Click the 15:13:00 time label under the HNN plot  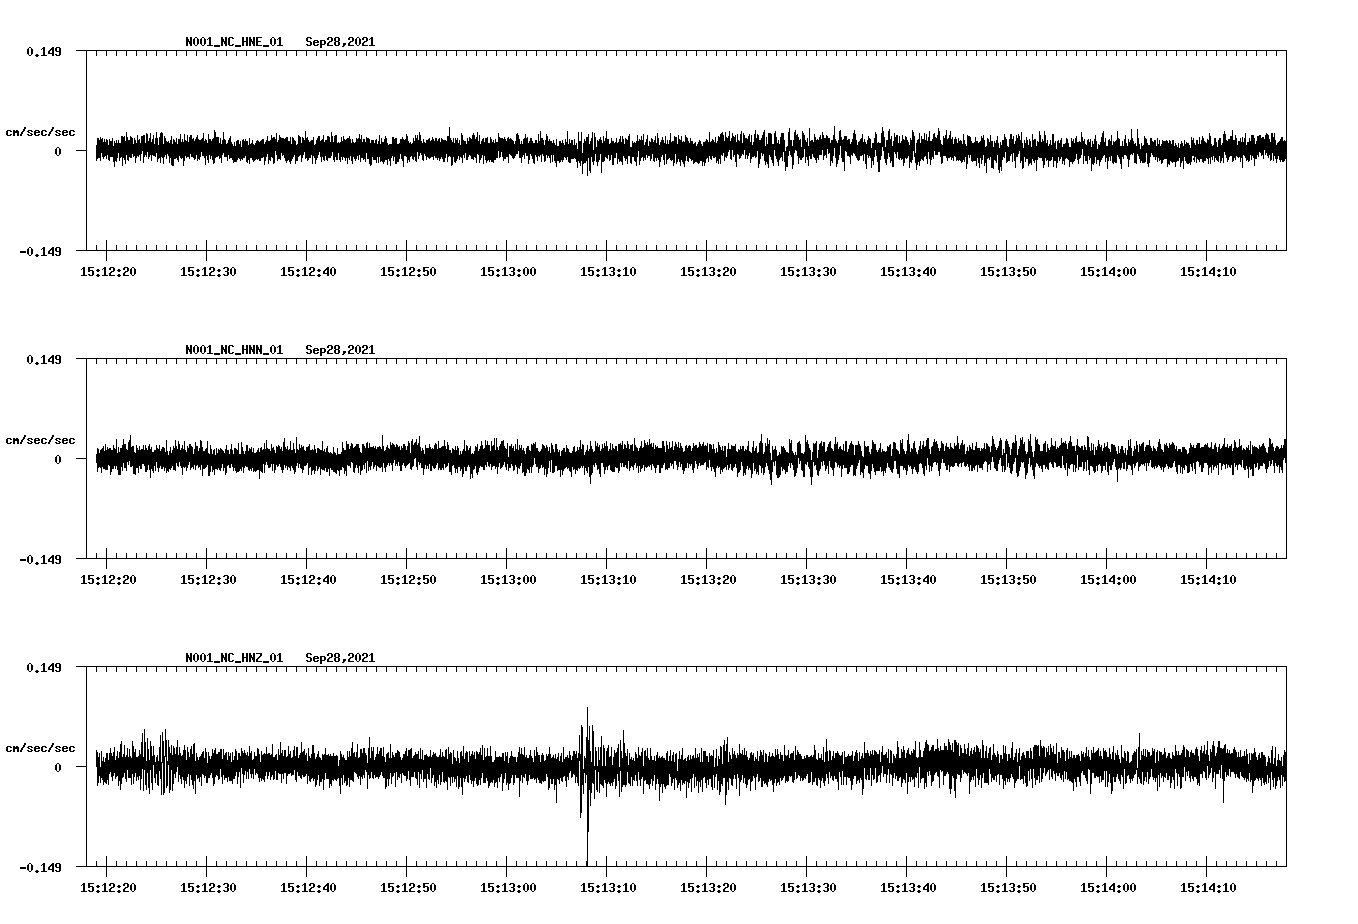point(508,579)
